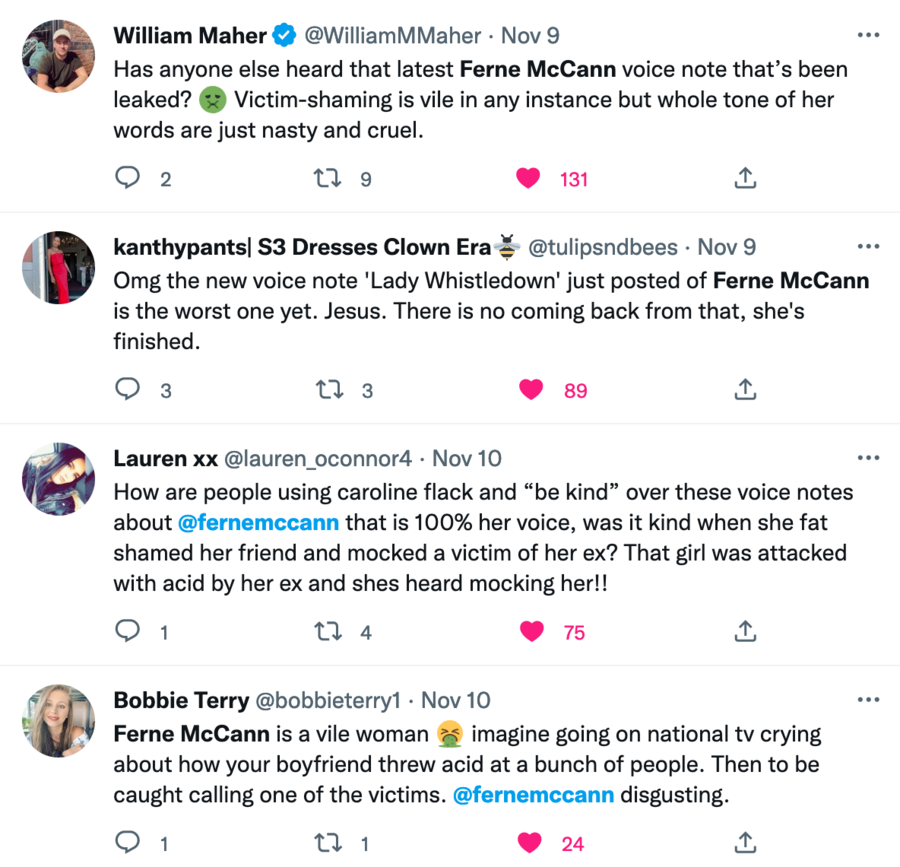The height and width of the screenshot is (867, 900).
Task: Open more options on William Maher's tweet
Action: pos(868,35)
